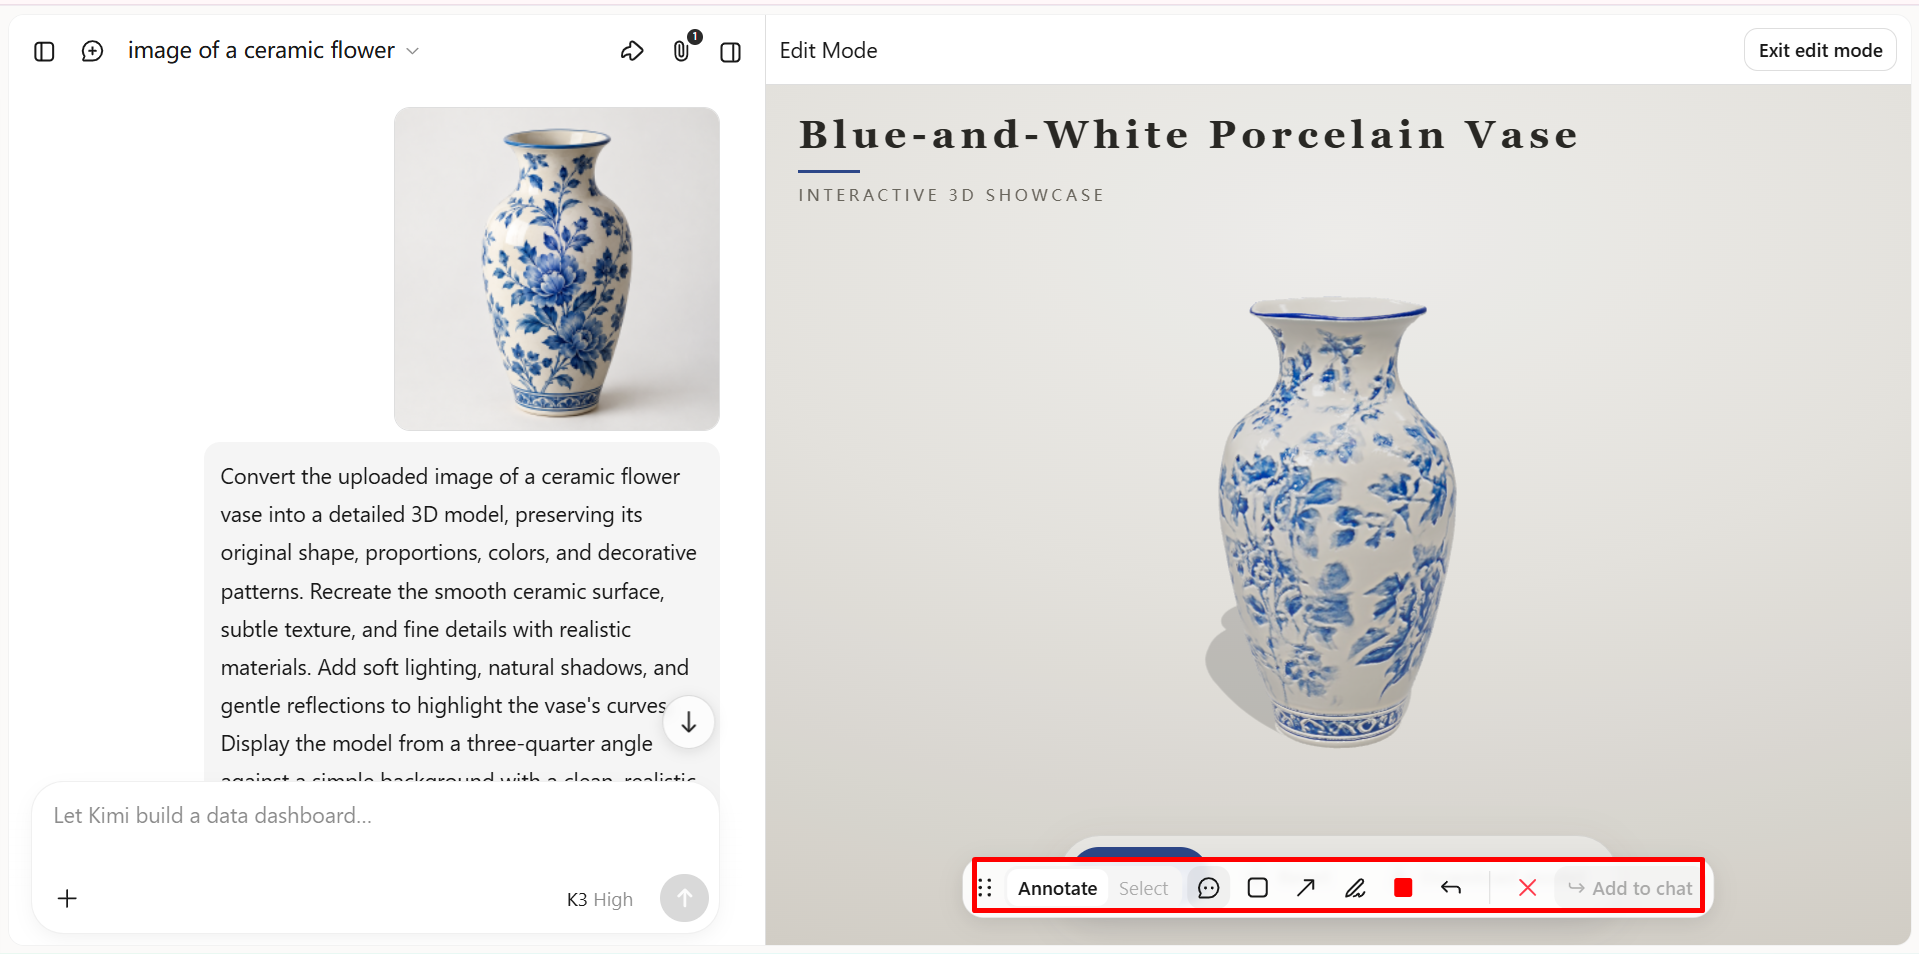The image size is (1919, 954).
Task: Click the share arrow icon
Action: pyautogui.click(x=632, y=51)
